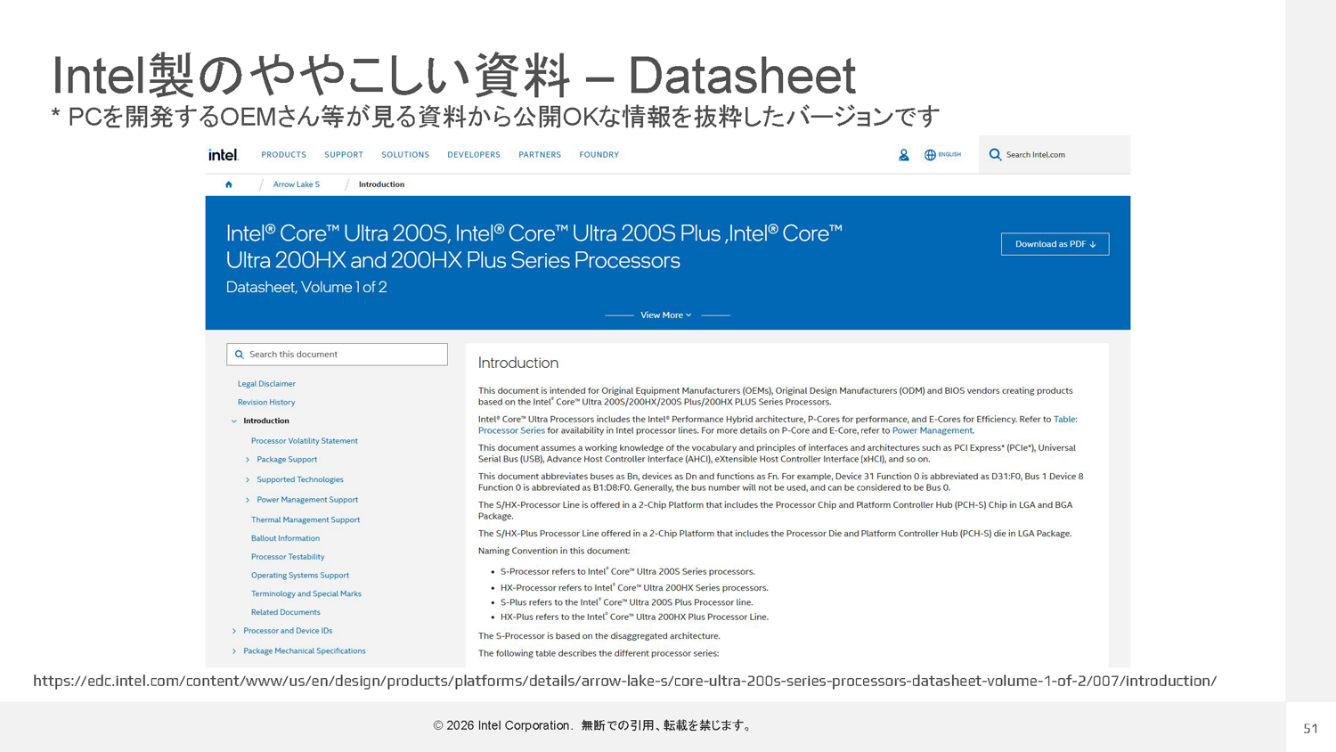Open Processor Testability

coord(288,557)
